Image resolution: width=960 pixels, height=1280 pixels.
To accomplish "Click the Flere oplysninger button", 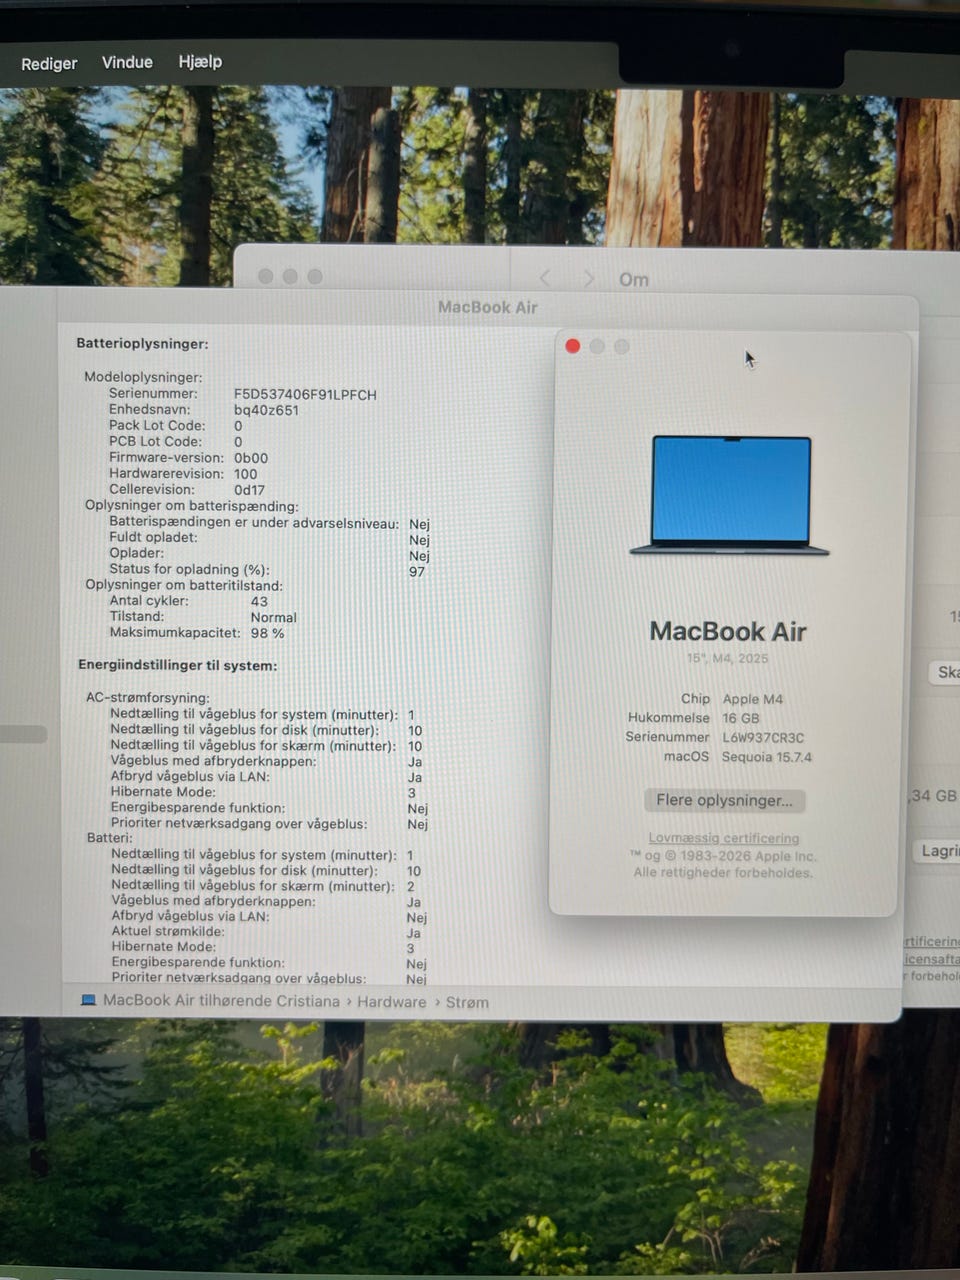I will click(724, 800).
